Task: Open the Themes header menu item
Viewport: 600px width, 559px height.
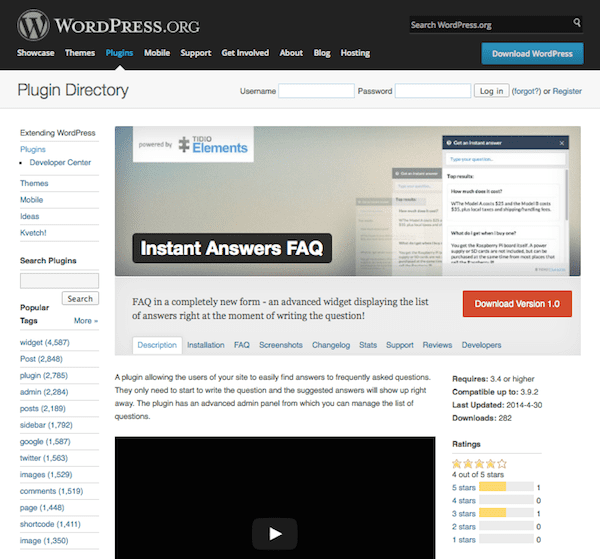Action: coord(80,53)
